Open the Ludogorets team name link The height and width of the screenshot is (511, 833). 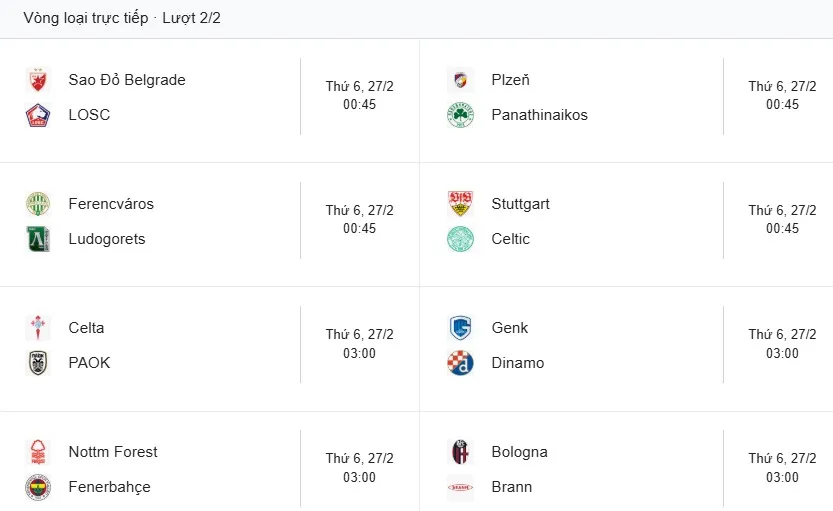pos(107,239)
